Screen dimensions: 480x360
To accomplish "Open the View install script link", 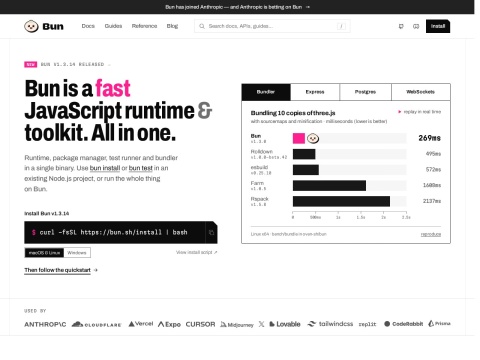I will (x=196, y=252).
